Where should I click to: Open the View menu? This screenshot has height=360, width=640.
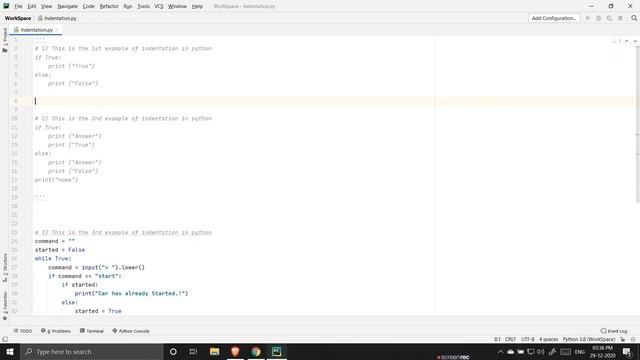point(47,6)
